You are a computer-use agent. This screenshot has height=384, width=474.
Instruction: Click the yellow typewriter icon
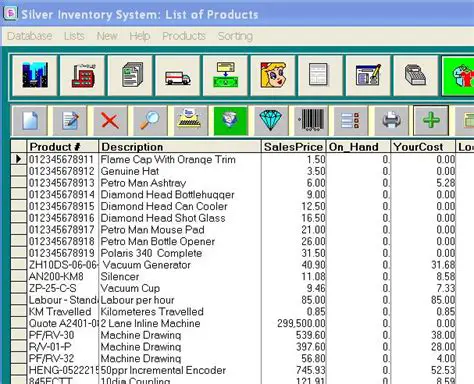click(x=190, y=121)
